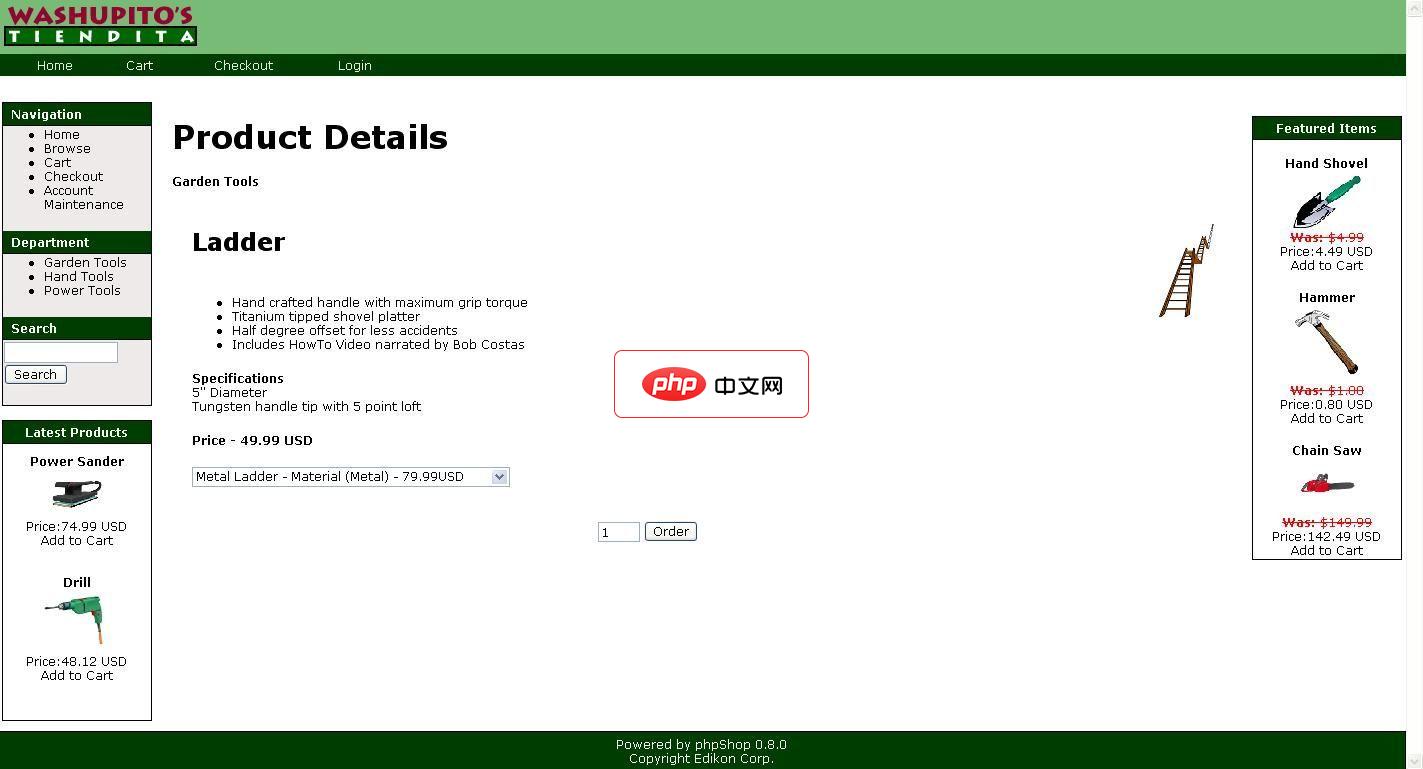This screenshot has width=1423, height=769.
Task: Click the php中文网 watermark logo
Action: pyautogui.click(x=711, y=384)
